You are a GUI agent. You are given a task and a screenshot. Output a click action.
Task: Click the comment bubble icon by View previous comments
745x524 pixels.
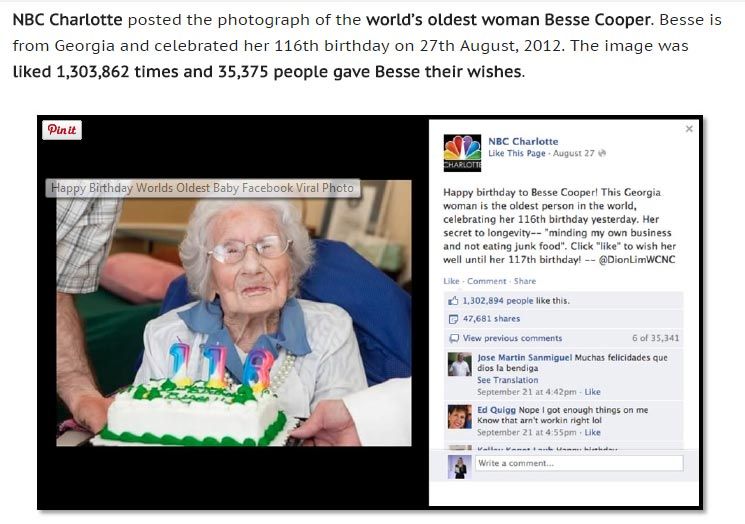(x=454, y=338)
